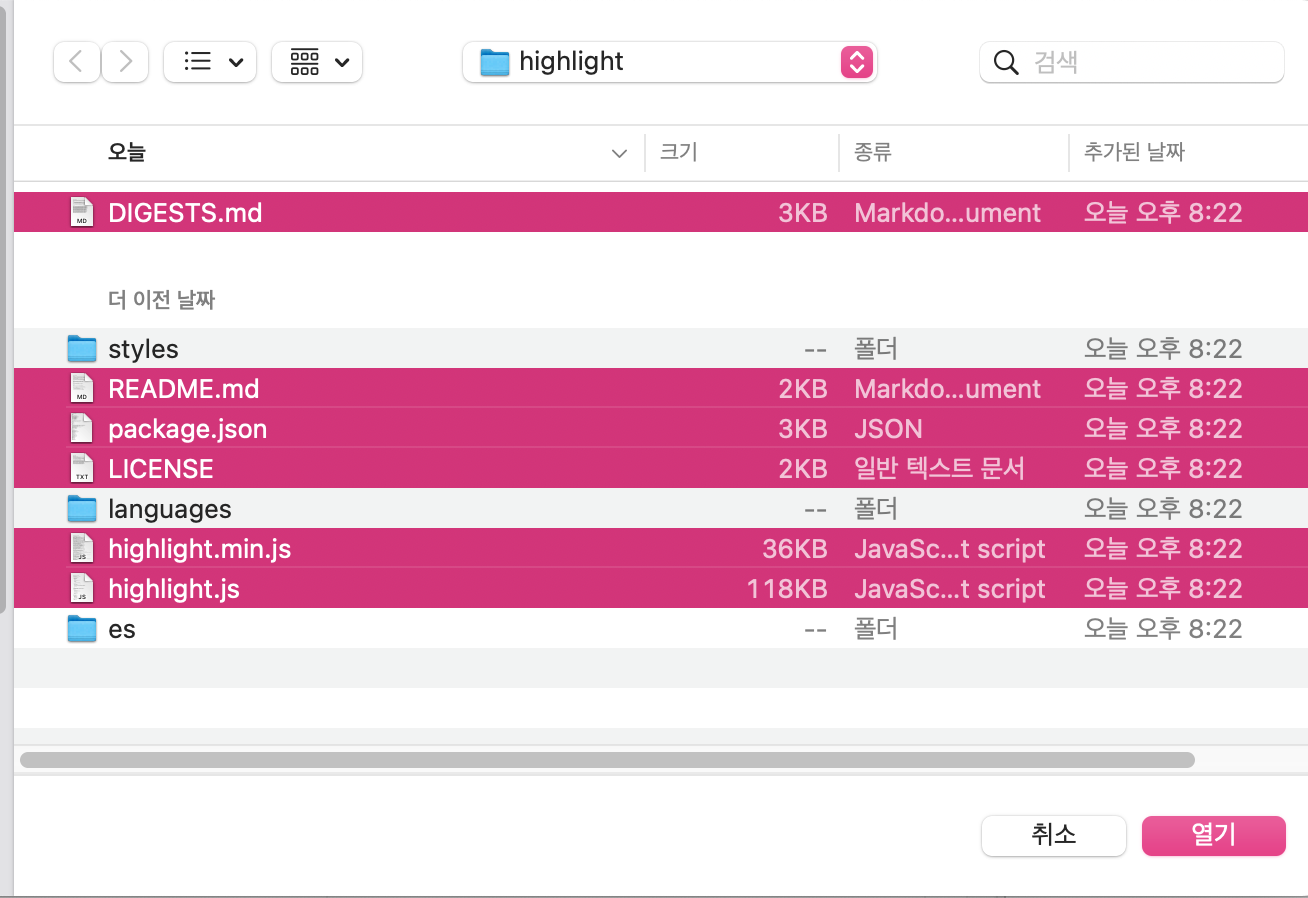
Task: Click the es folder icon
Action: pos(82,628)
